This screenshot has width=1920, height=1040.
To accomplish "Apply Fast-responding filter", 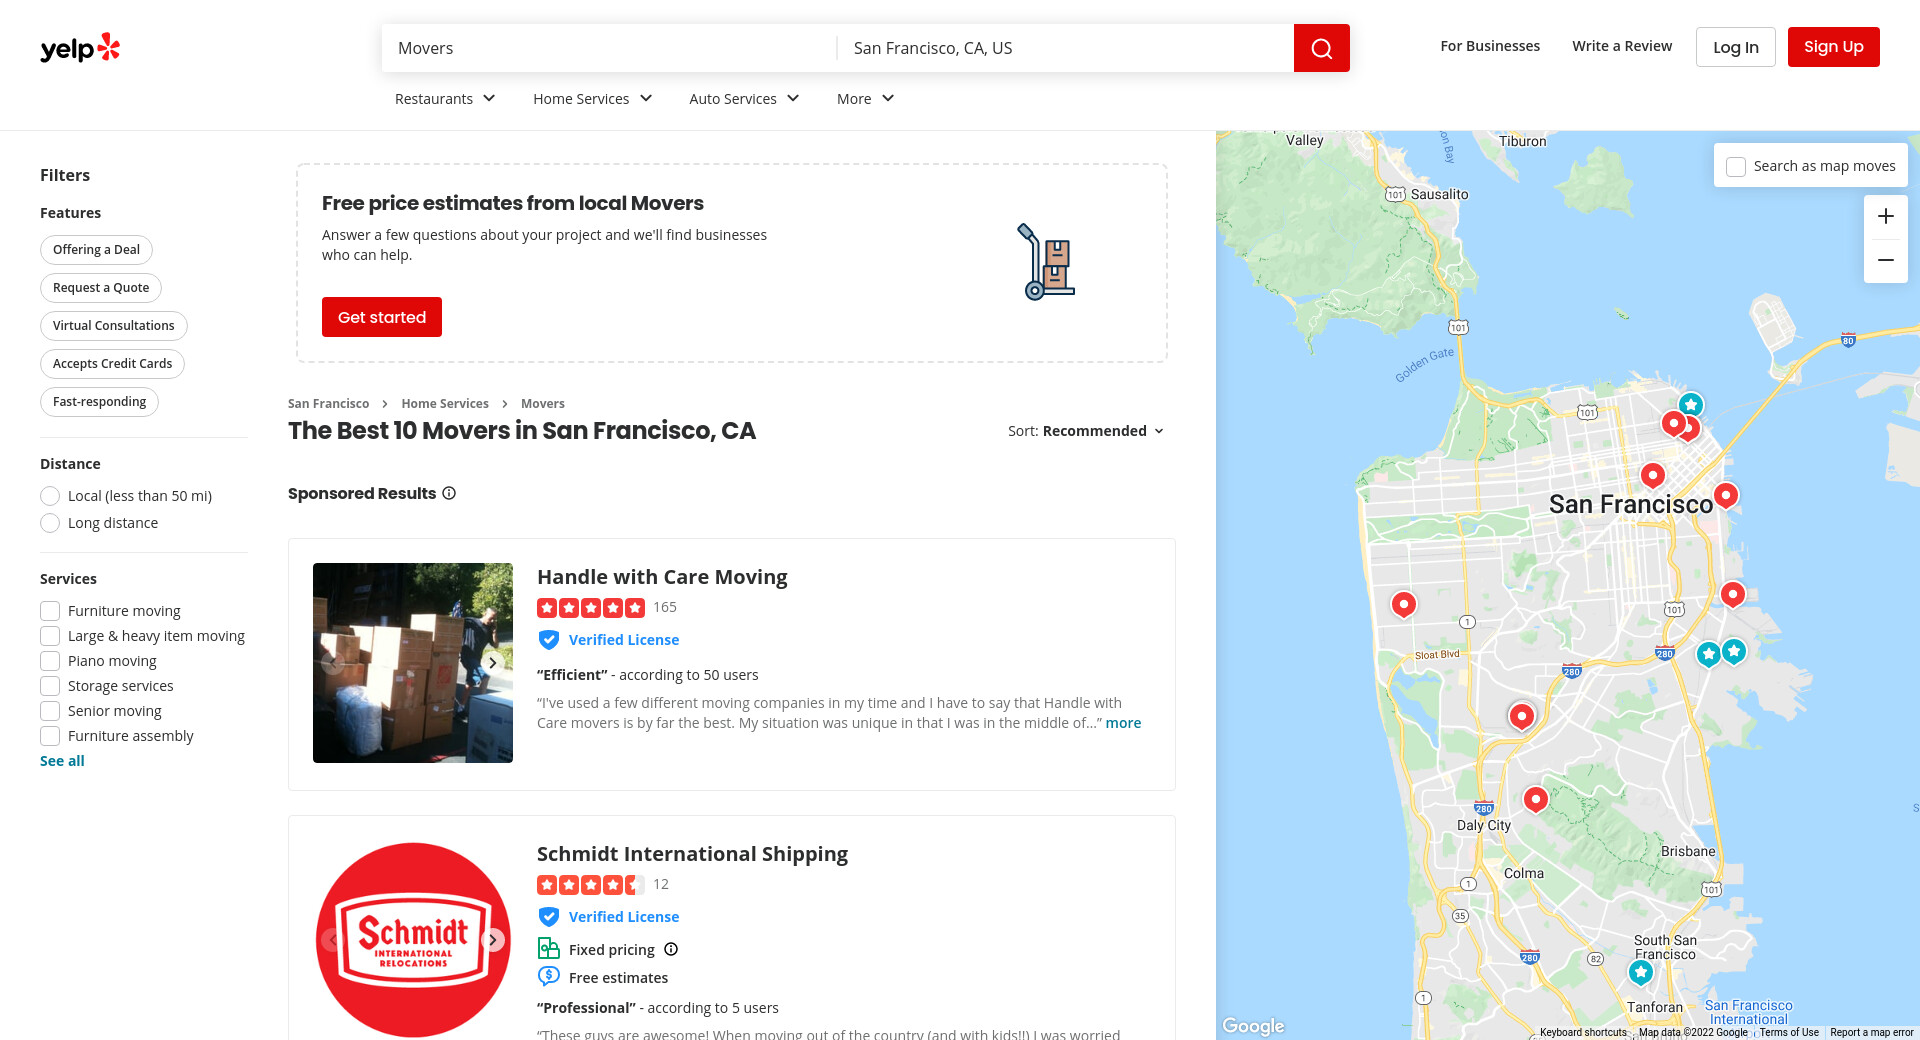I will click(99, 402).
